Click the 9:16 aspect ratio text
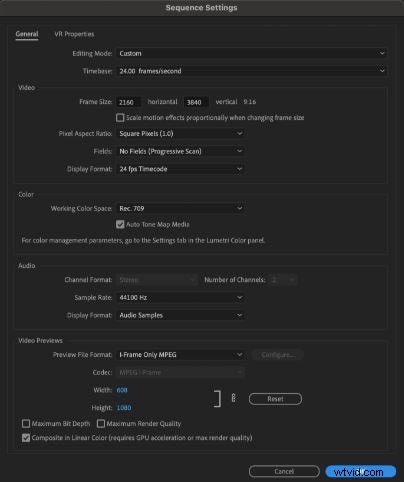Image resolution: width=404 pixels, height=482 pixels. pos(250,102)
